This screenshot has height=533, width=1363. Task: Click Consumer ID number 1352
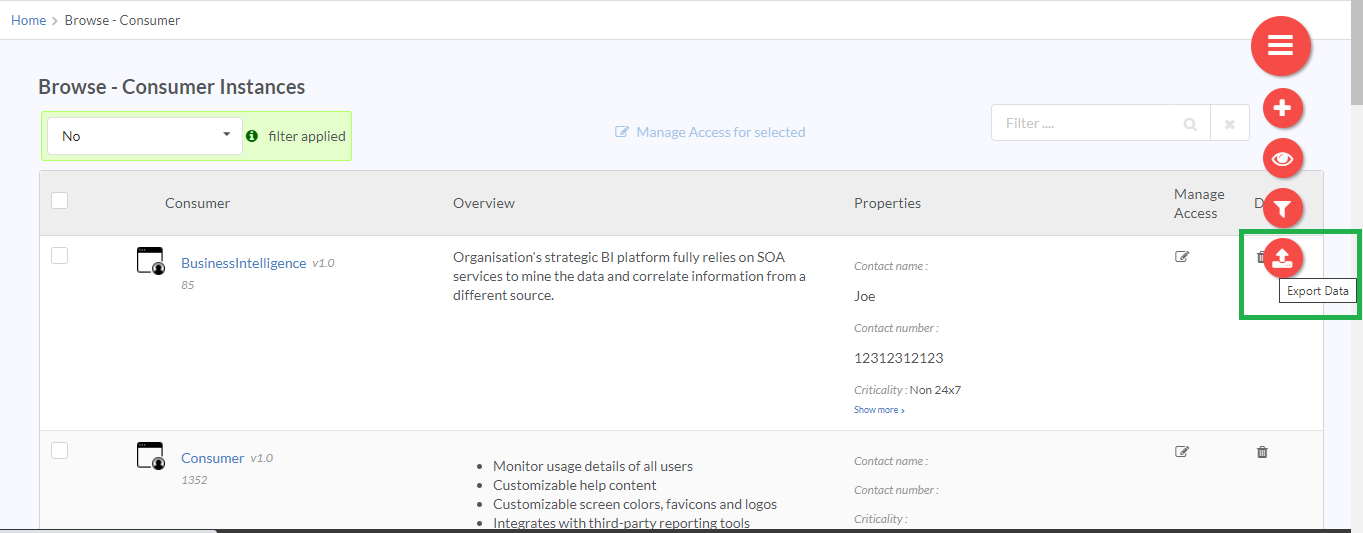click(194, 480)
